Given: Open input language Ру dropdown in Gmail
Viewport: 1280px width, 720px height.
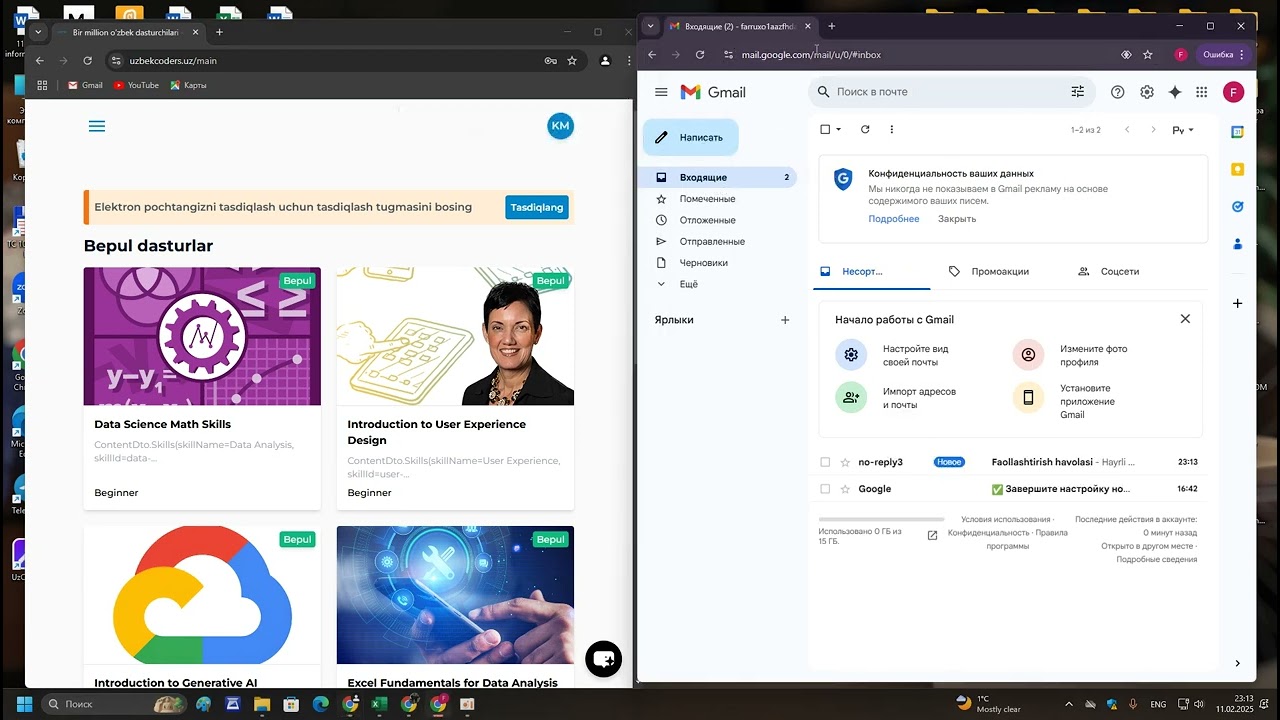Looking at the screenshot, I should (x=1183, y=130).
